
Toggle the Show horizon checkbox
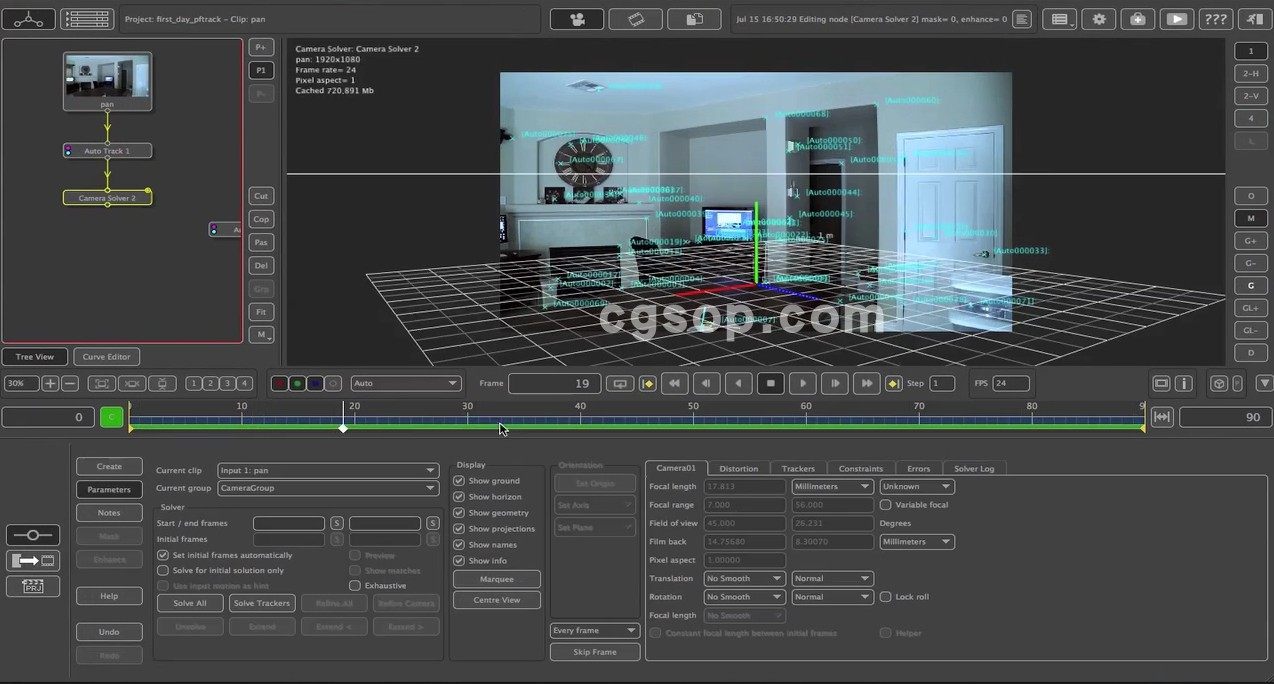[x=459, y=497]
